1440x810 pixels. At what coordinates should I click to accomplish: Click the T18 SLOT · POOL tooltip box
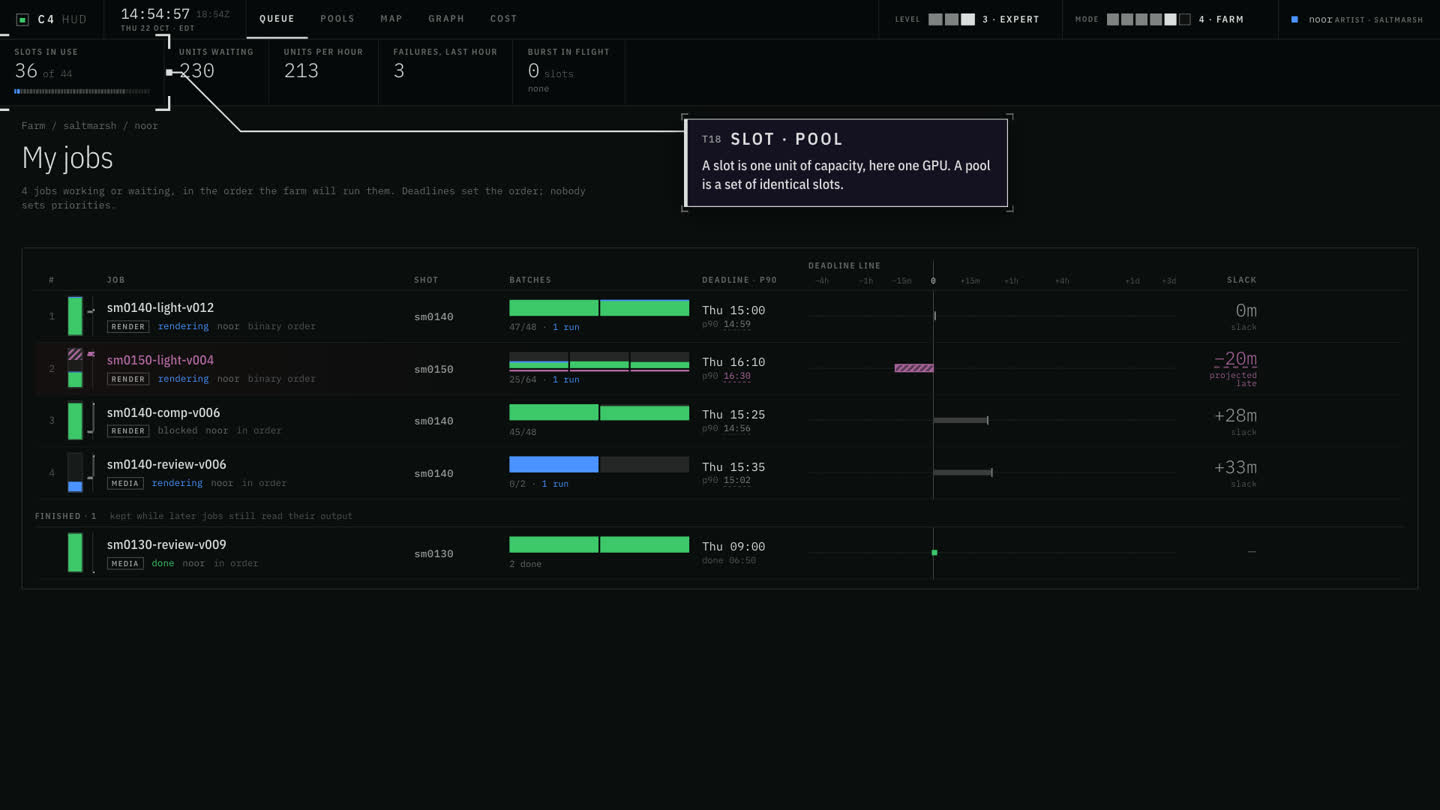click(x=847, y=163)
